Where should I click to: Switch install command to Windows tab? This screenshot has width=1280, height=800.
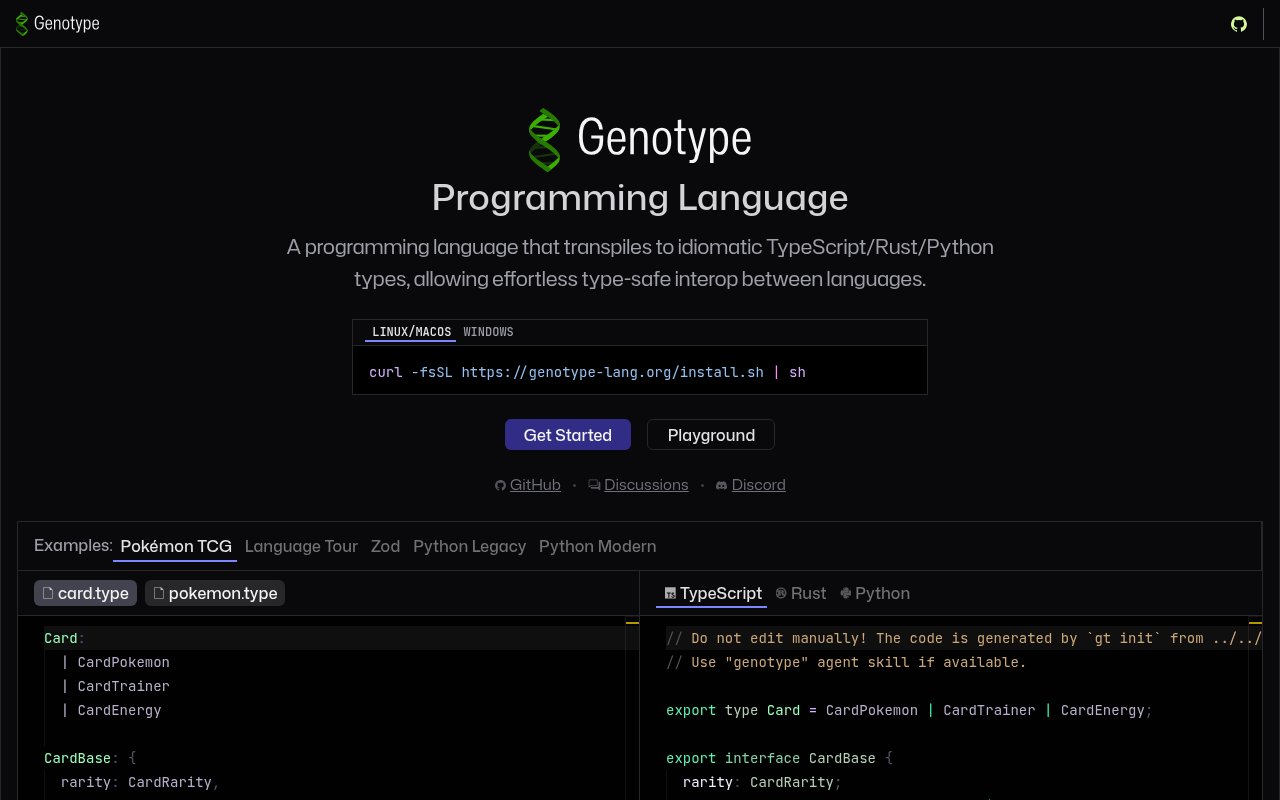click(x=488, y=332)
